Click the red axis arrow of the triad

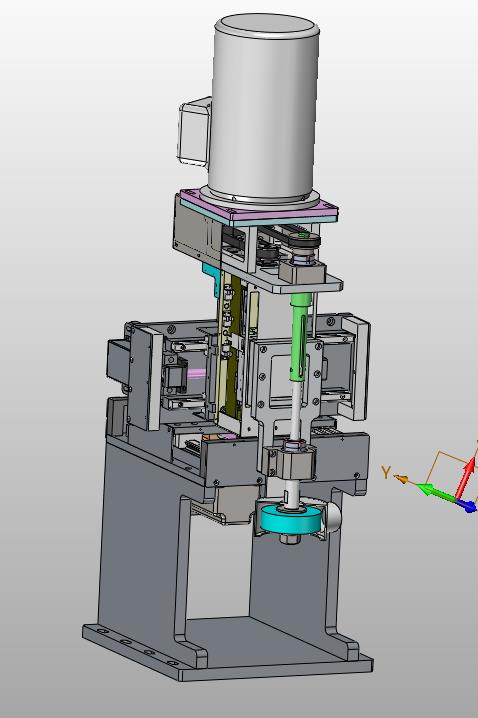tap(466, 478)
